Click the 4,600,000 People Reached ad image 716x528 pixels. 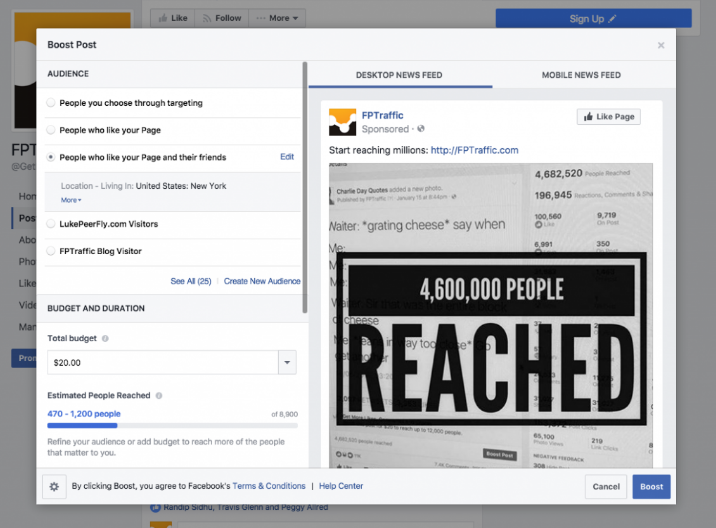[491, 315]
